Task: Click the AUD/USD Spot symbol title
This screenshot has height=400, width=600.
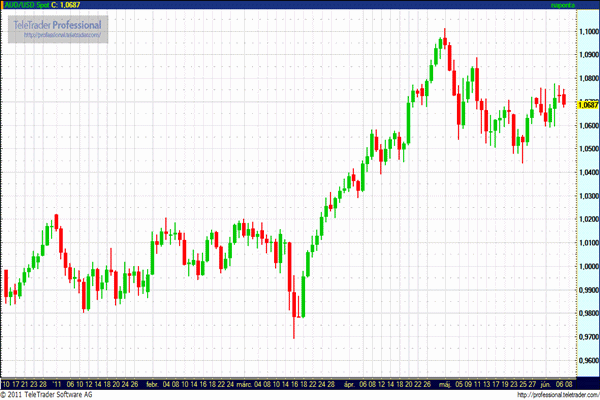Action: pos(25,6)
